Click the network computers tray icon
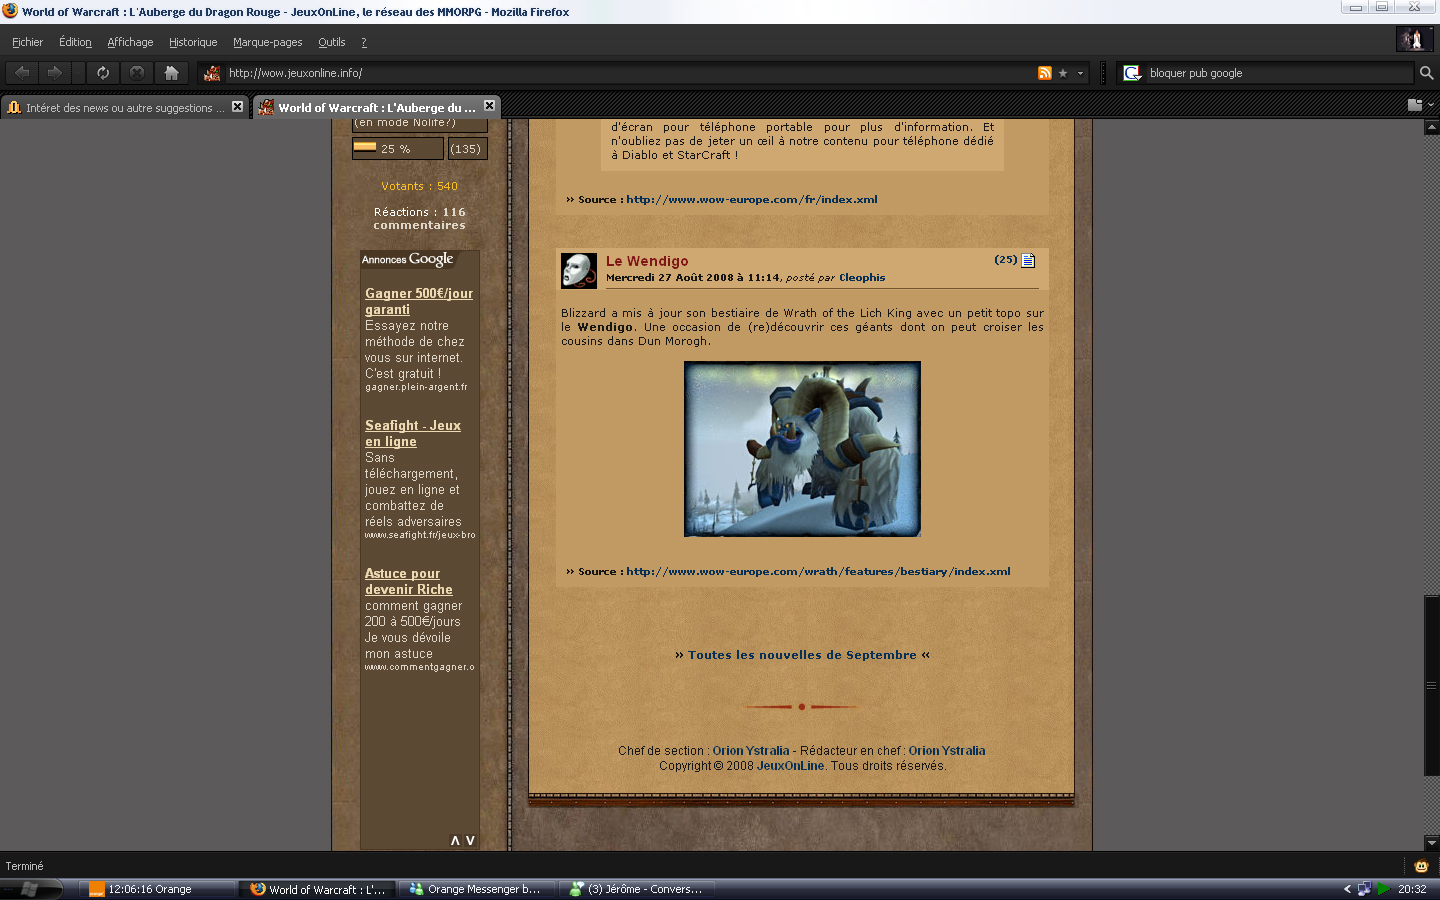 pos(1364,889)
